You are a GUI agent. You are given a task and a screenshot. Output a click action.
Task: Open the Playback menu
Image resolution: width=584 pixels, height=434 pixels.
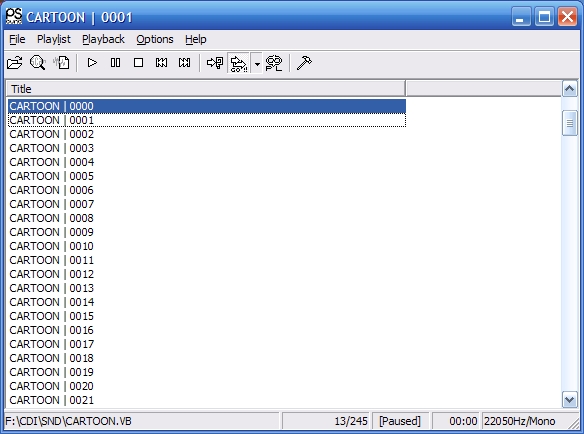(x=103, y=39)
